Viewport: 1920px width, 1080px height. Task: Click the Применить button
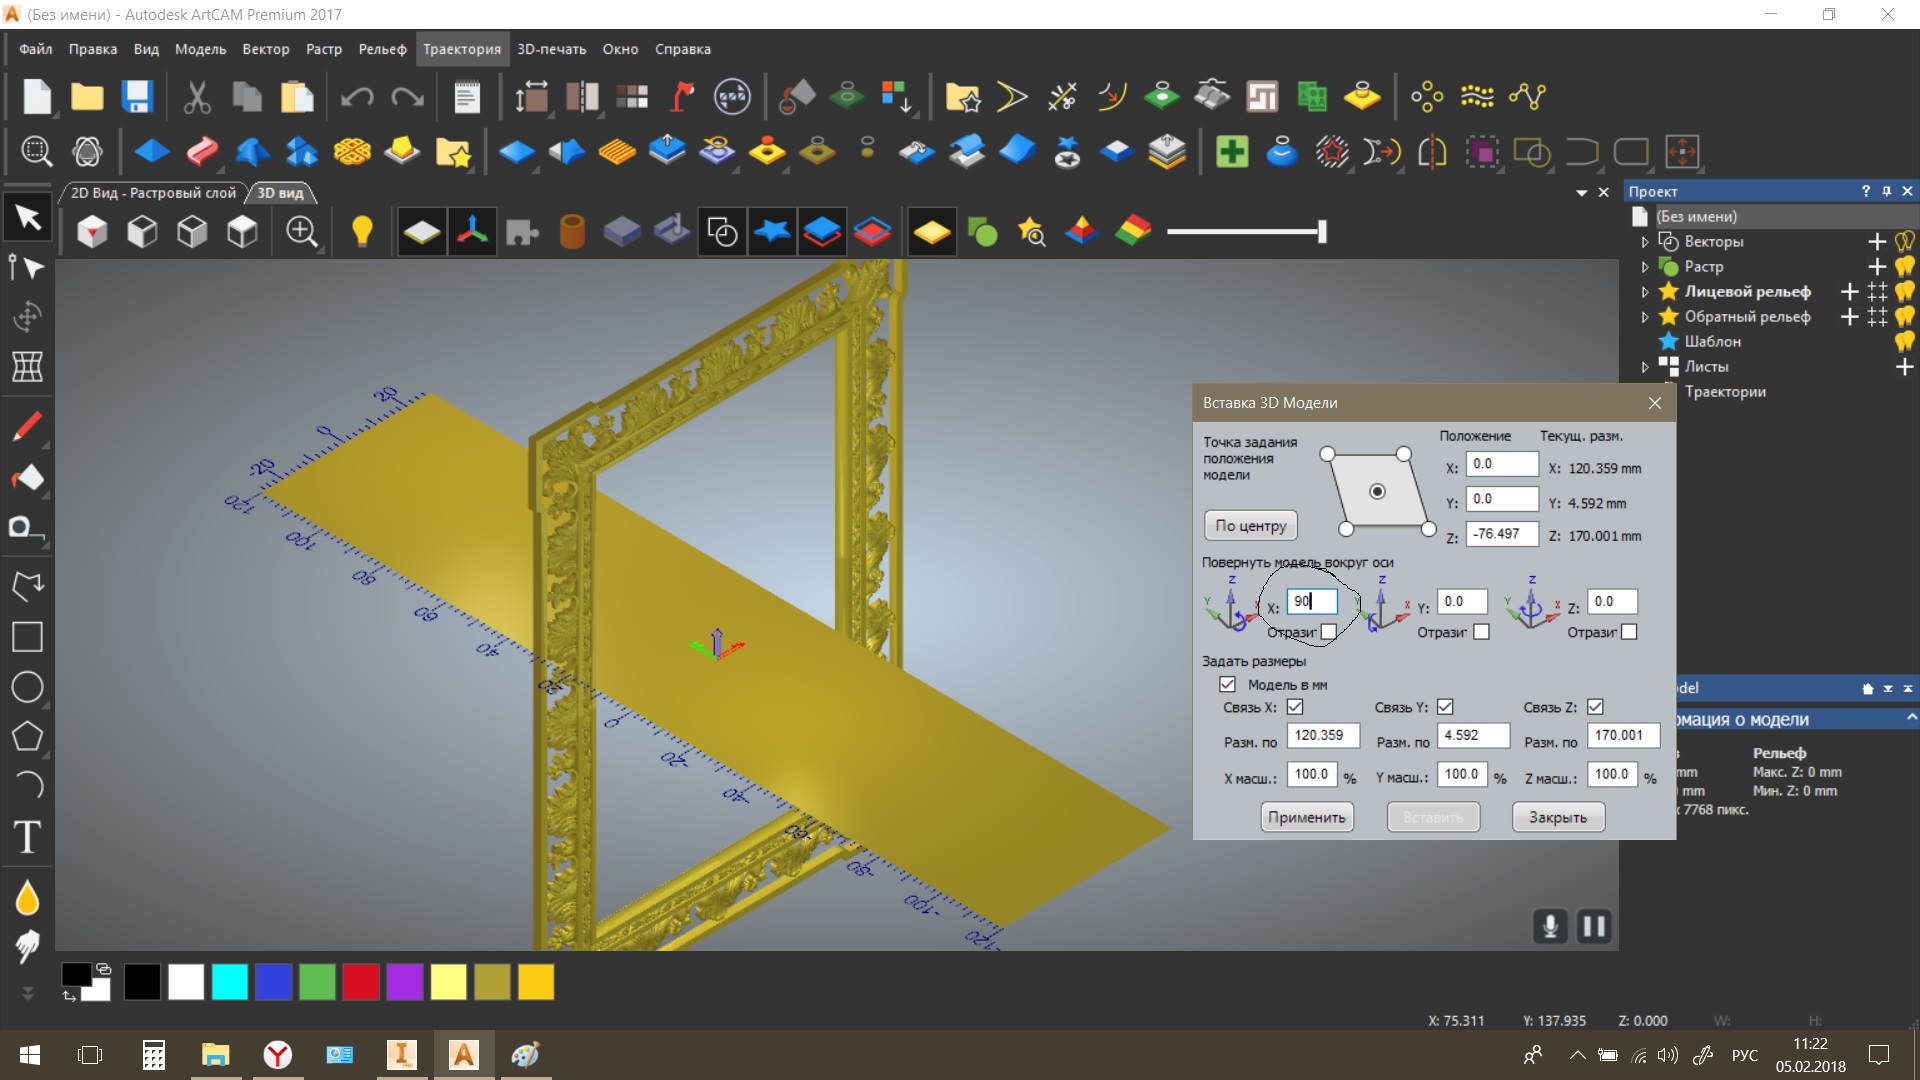(1307, 817)
